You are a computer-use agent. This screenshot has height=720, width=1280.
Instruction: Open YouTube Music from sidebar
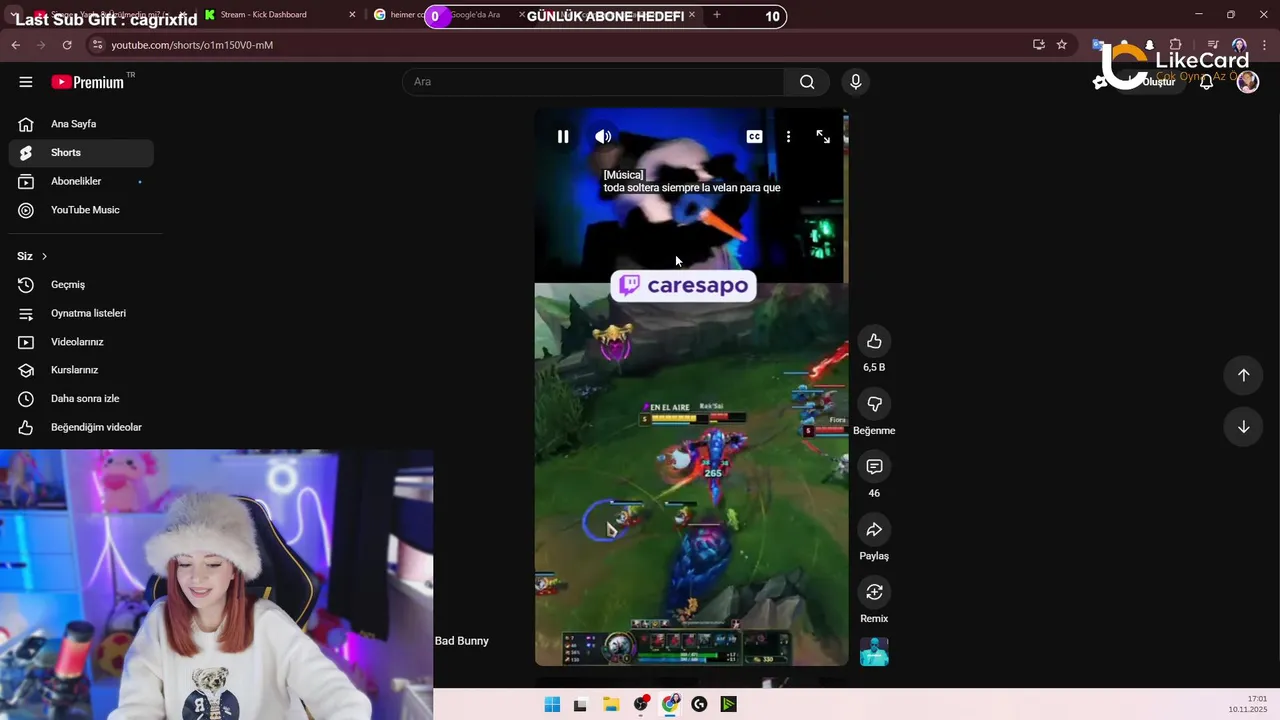(81, 210)
